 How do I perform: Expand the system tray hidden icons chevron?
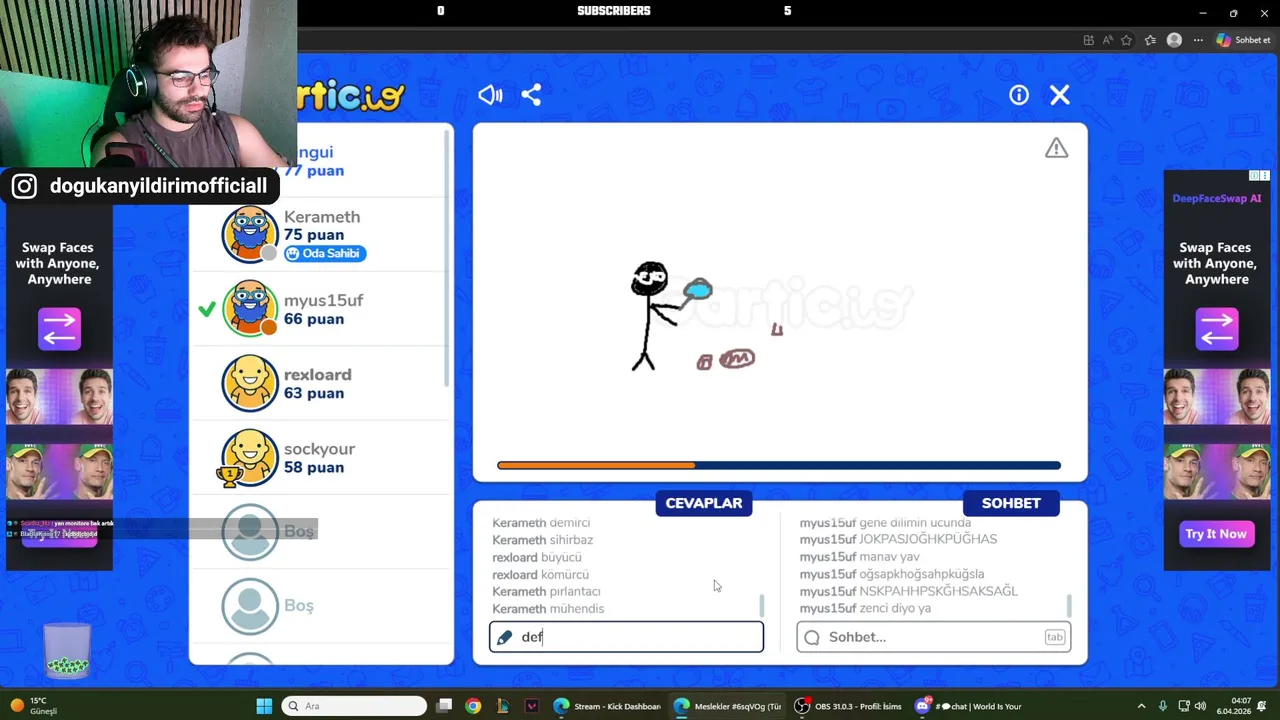1141,706
